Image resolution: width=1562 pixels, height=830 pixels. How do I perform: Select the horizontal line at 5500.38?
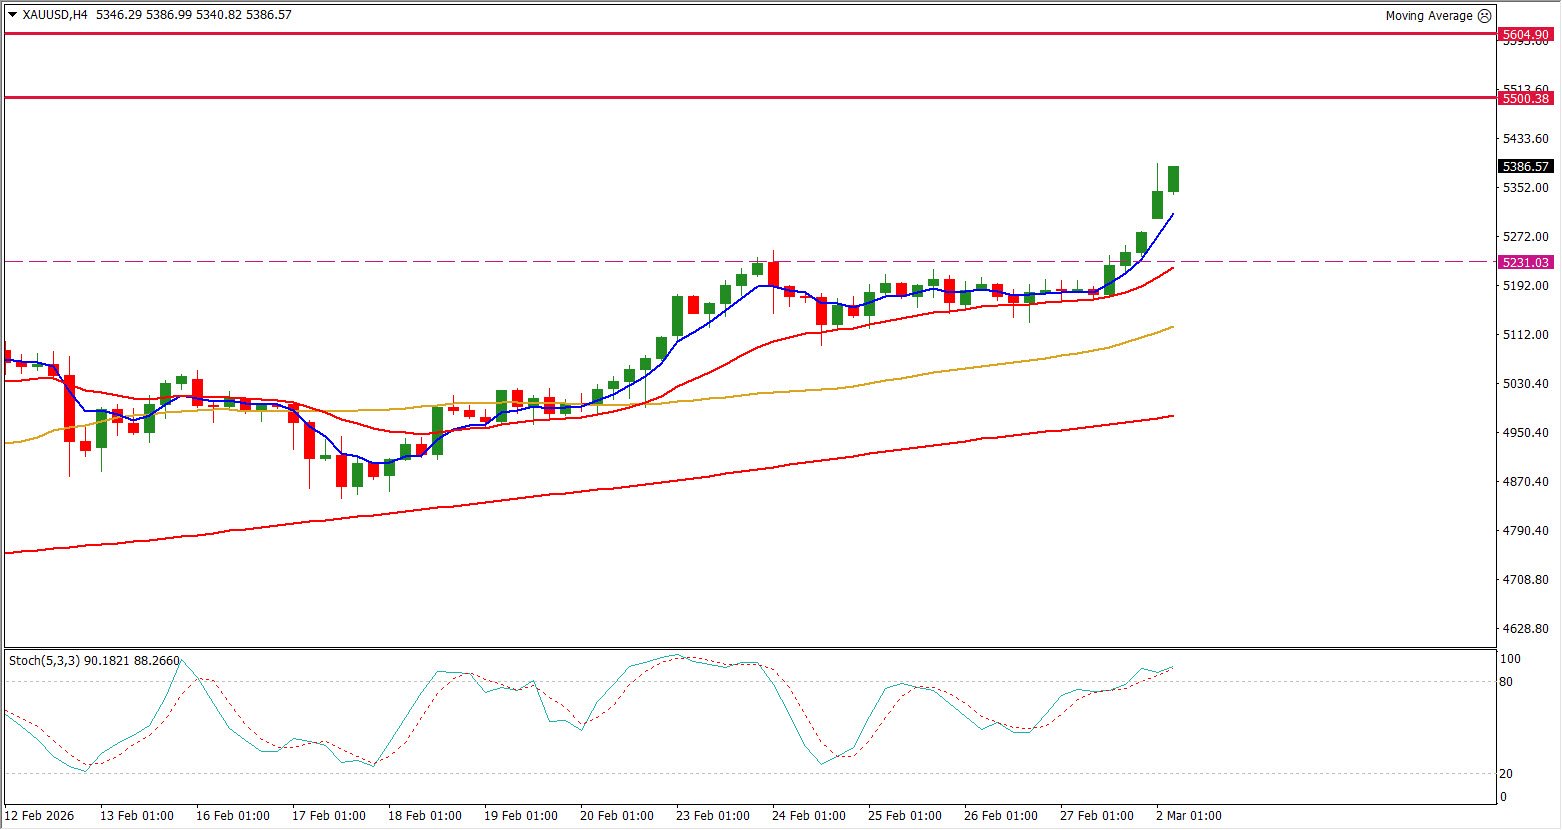click(x=750, y=98)
